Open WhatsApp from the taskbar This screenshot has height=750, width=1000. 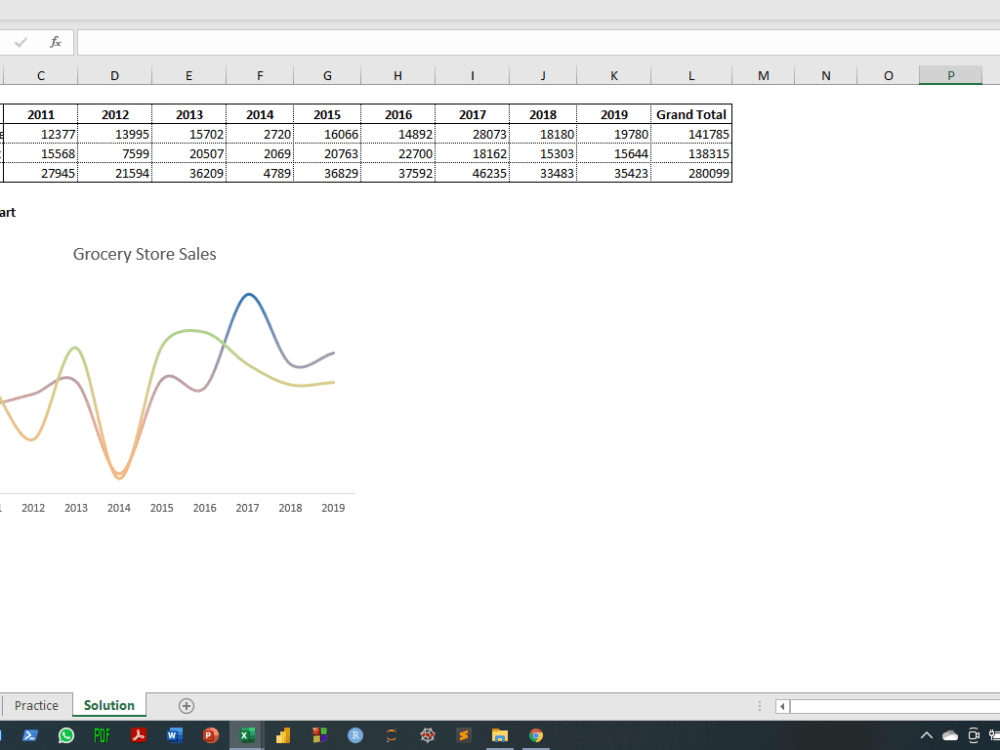(x=66, y=735)
